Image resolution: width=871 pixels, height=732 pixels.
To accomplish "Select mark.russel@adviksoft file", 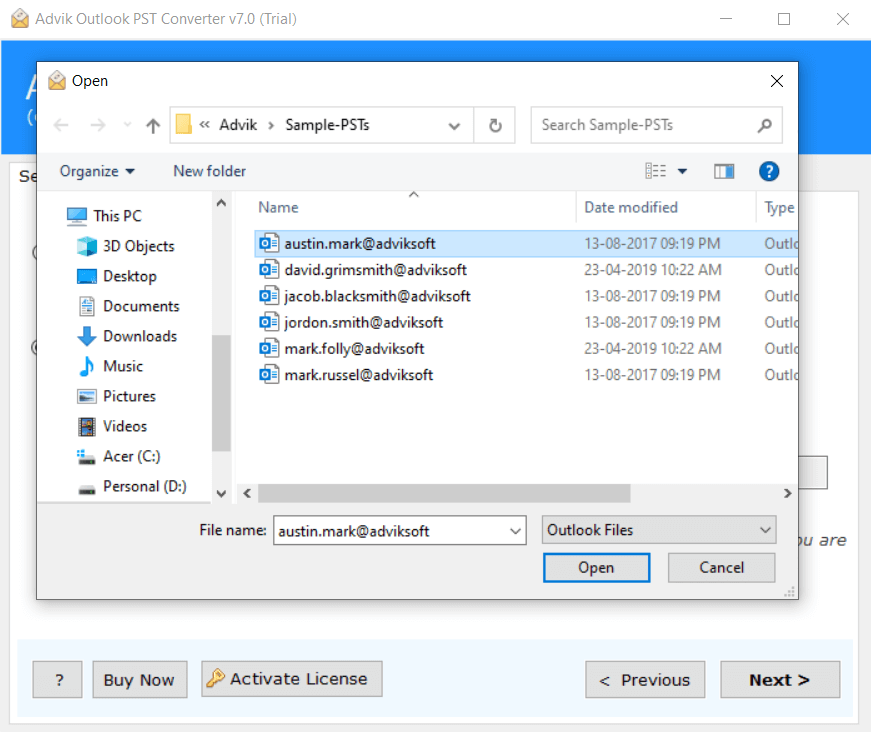I will tap(526, 375).
